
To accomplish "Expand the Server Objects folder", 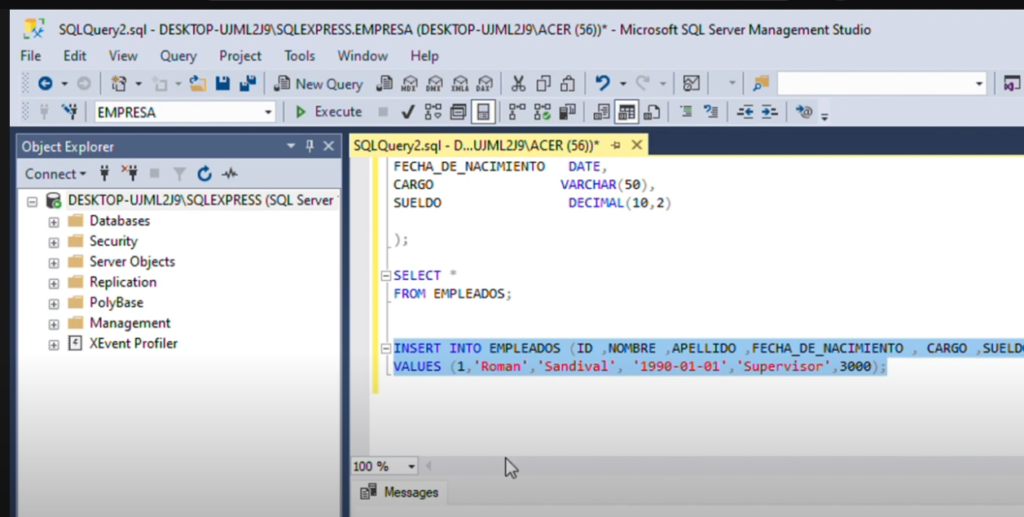I will tap(54, 263).
